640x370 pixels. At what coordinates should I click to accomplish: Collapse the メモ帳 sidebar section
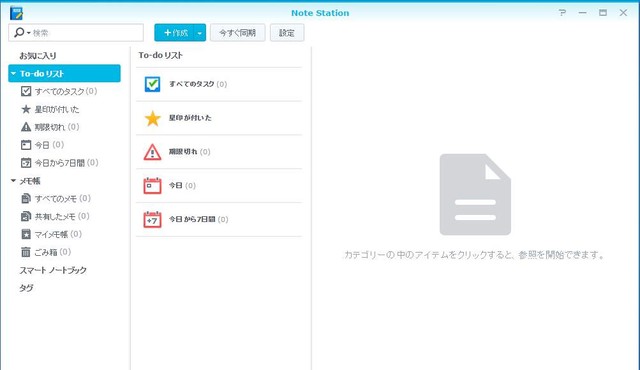(13, 180)
